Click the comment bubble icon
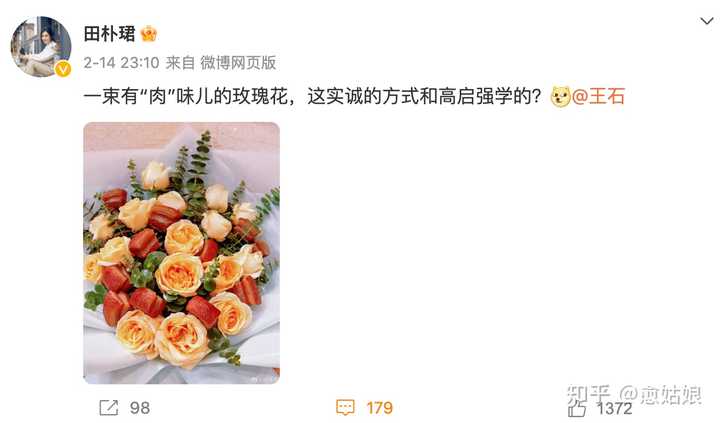Viewport: 720px width, 423px height. (x=345, y=407)
